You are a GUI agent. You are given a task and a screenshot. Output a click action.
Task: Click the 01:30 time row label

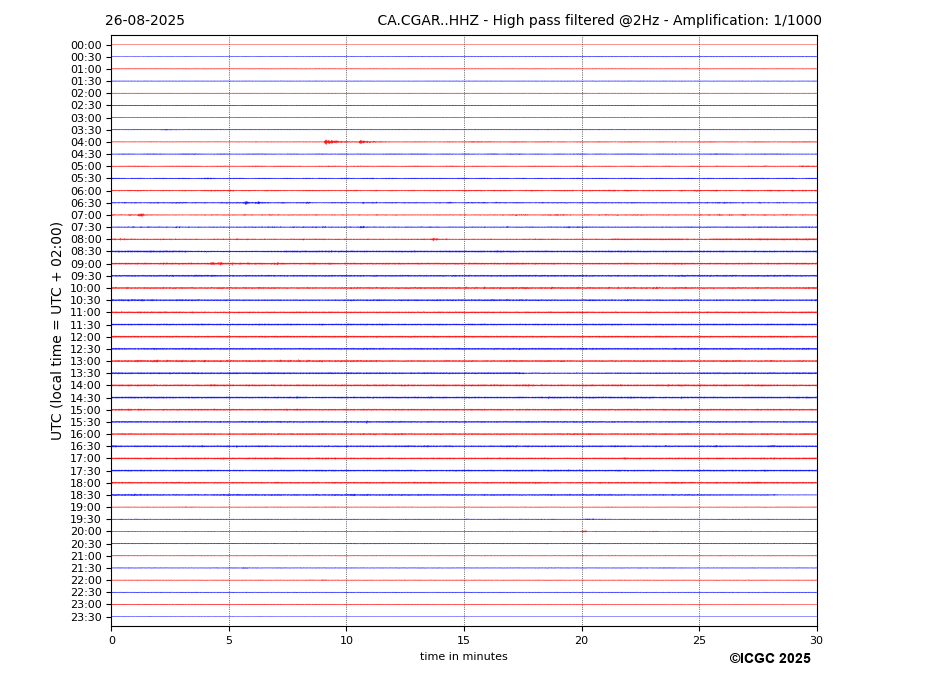click(x=86, y=82)
